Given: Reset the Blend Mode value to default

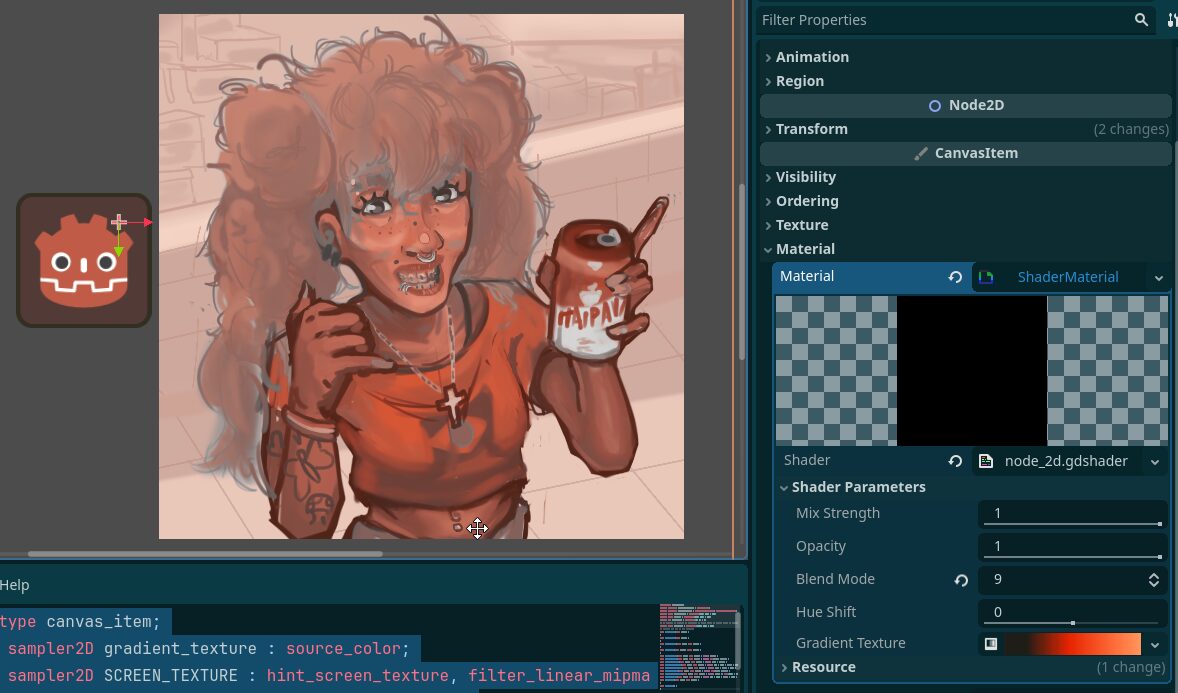Looking at the screenshot, I should [x=961, y=580].
